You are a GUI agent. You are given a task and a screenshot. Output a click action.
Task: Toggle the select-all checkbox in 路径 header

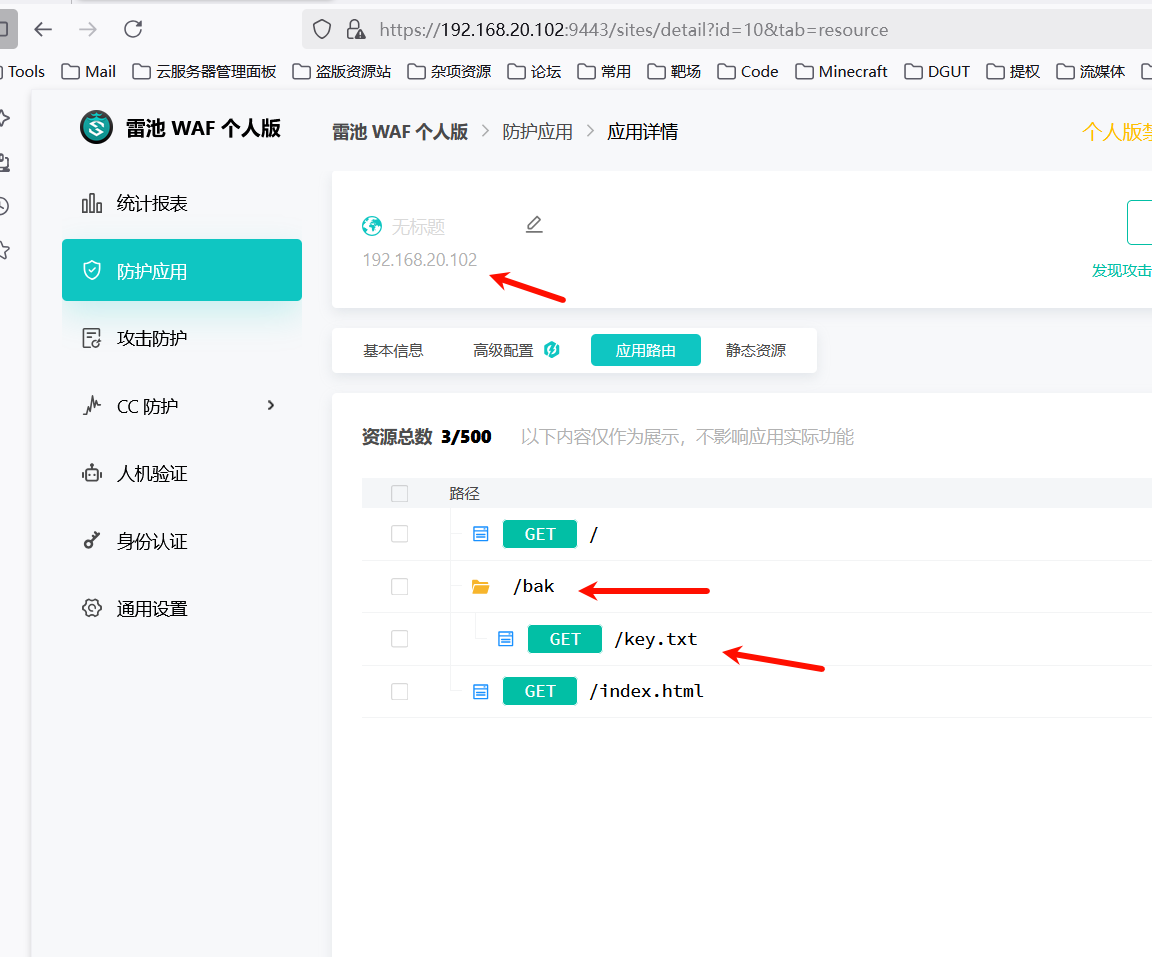coord(400,493)
